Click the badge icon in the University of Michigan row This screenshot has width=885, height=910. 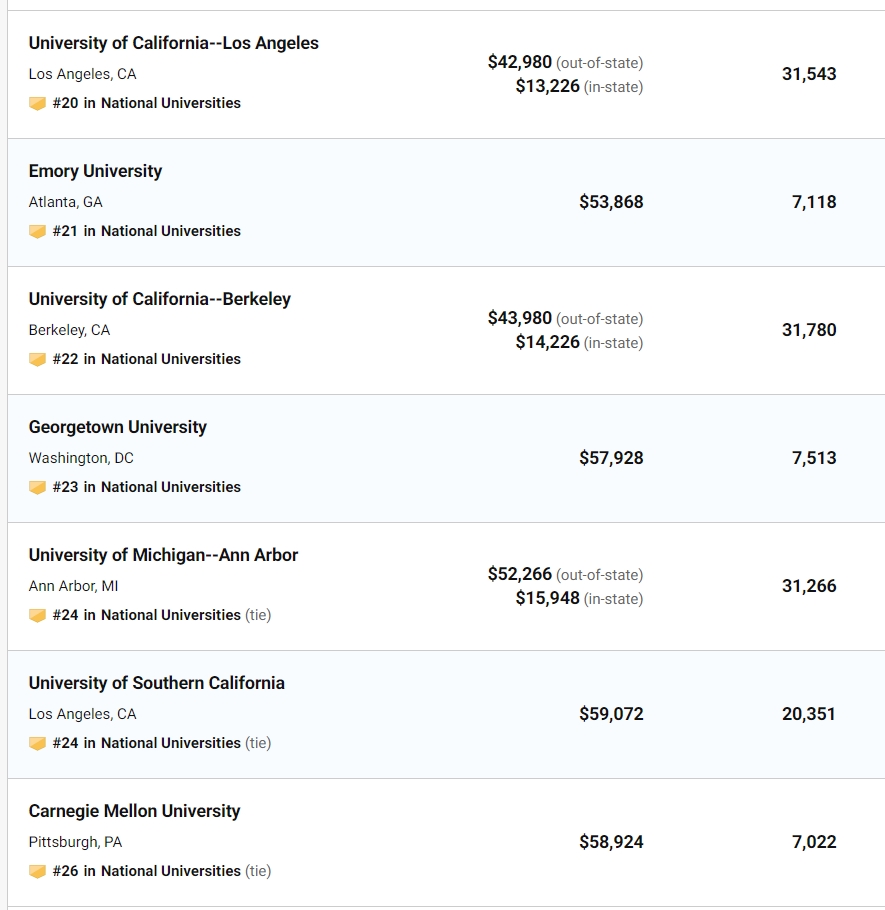[x=37, y=616]
